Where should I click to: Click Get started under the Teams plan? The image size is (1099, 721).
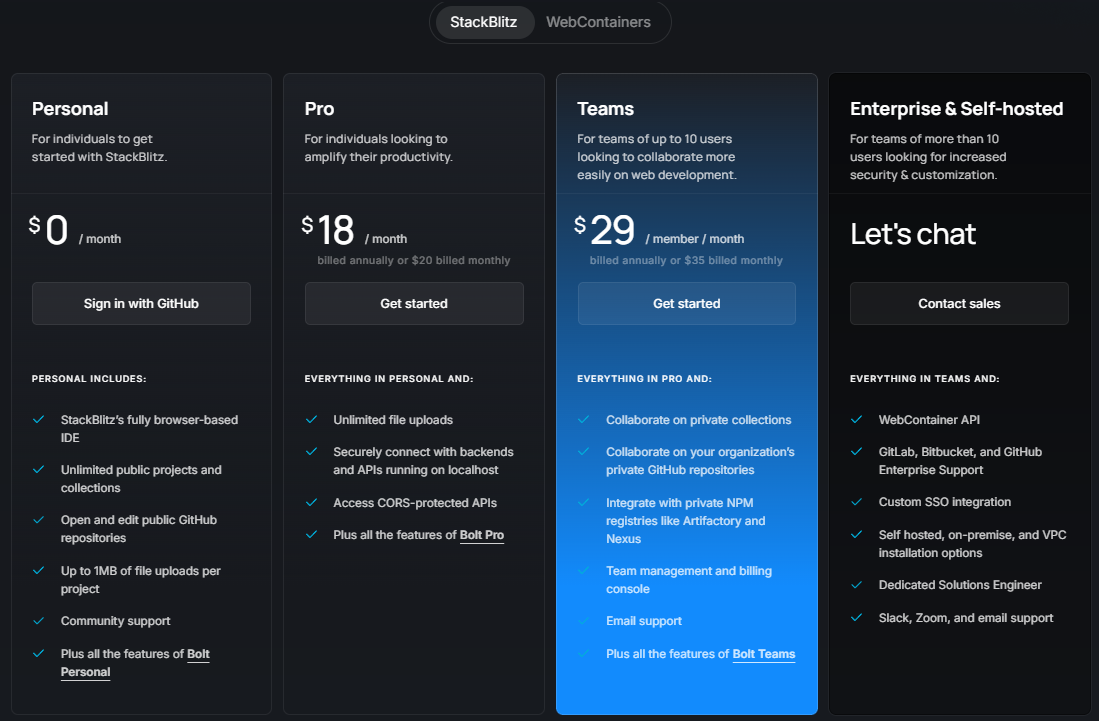687,303
